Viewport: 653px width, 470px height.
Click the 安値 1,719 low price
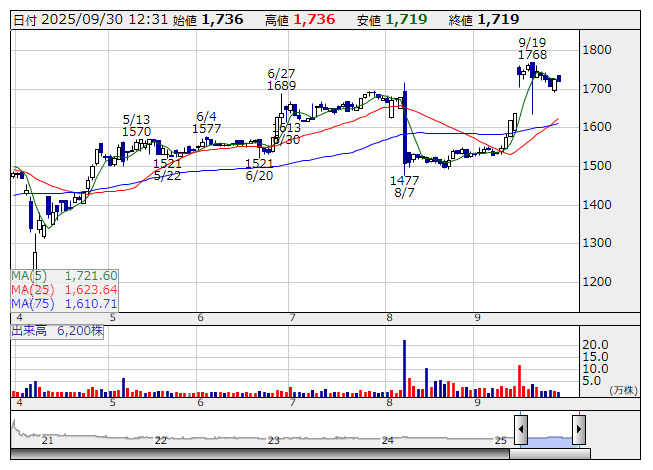[392, 20]
